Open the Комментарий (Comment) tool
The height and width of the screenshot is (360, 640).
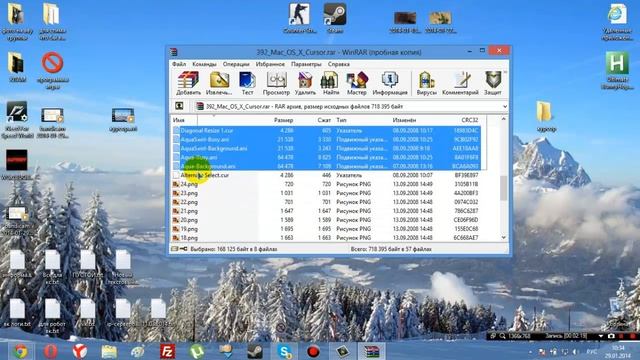pyautogui.click(x=460, y=83)
